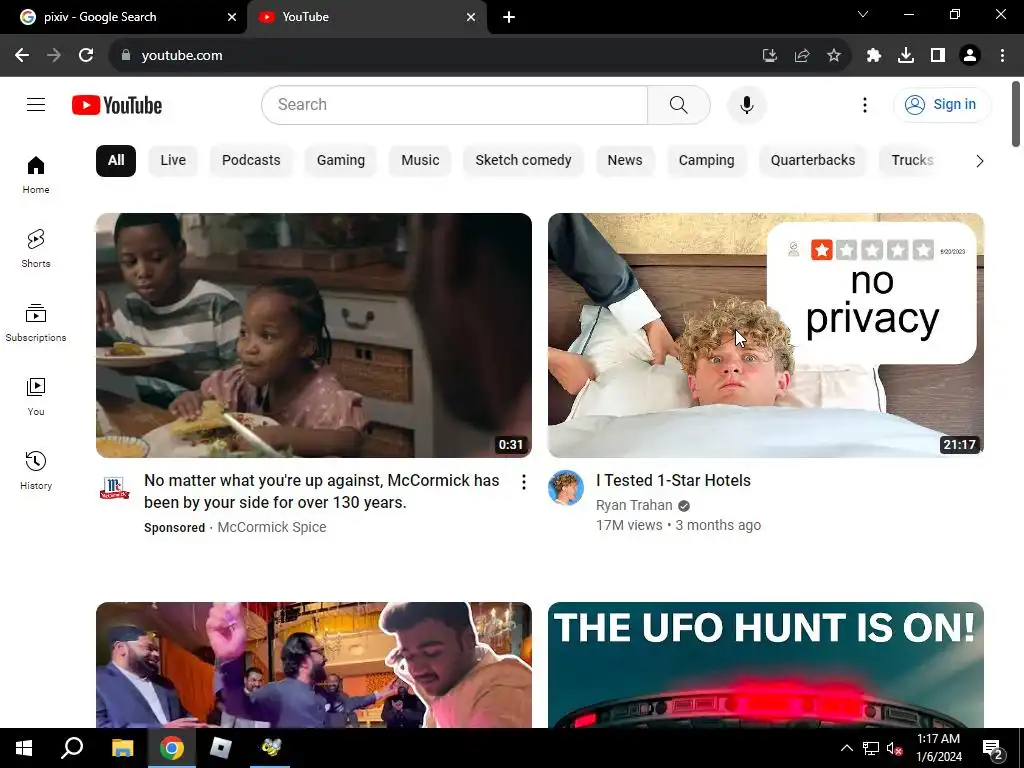Open the Chrome three-dot menu
This screenshot has height=768, width=1024.
pyautogui.click(x=1002, y=56)
